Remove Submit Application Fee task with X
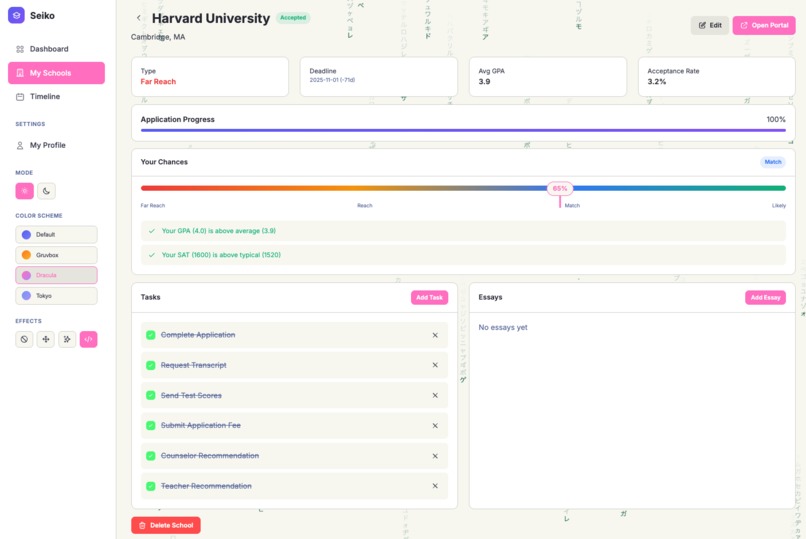806x539 pixels. 435,425
